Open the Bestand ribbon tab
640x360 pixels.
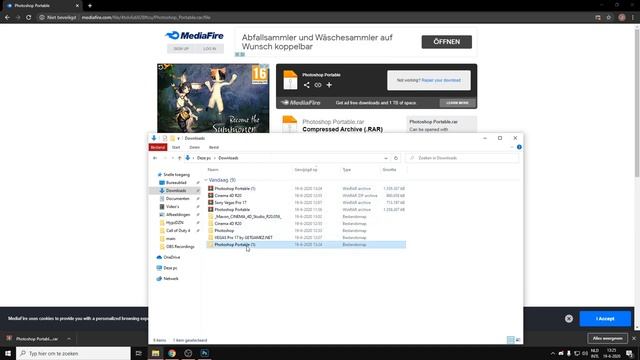(x=158, y=147)
